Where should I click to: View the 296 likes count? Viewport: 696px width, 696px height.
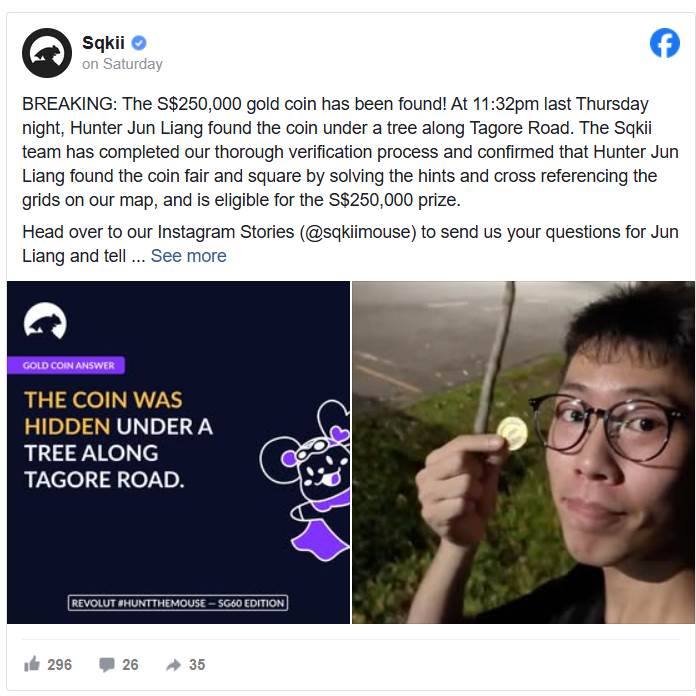59,664
